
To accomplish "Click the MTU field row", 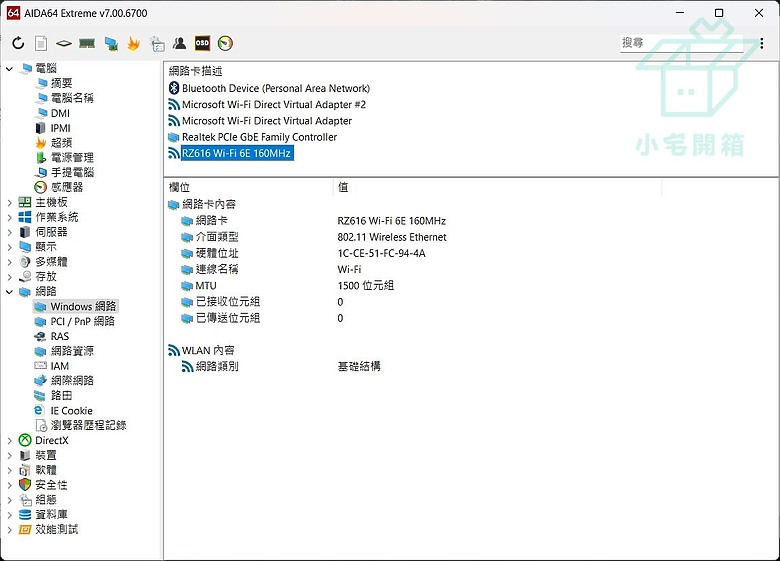I will 205,286.
